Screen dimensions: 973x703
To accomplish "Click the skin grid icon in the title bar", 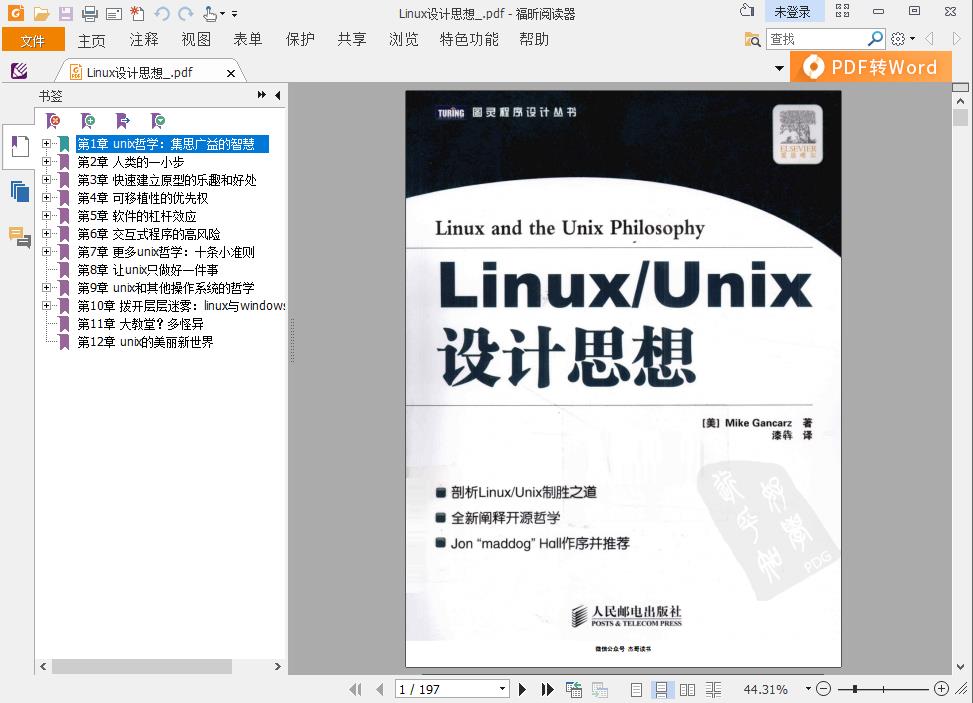I will (x=842, y=11).
